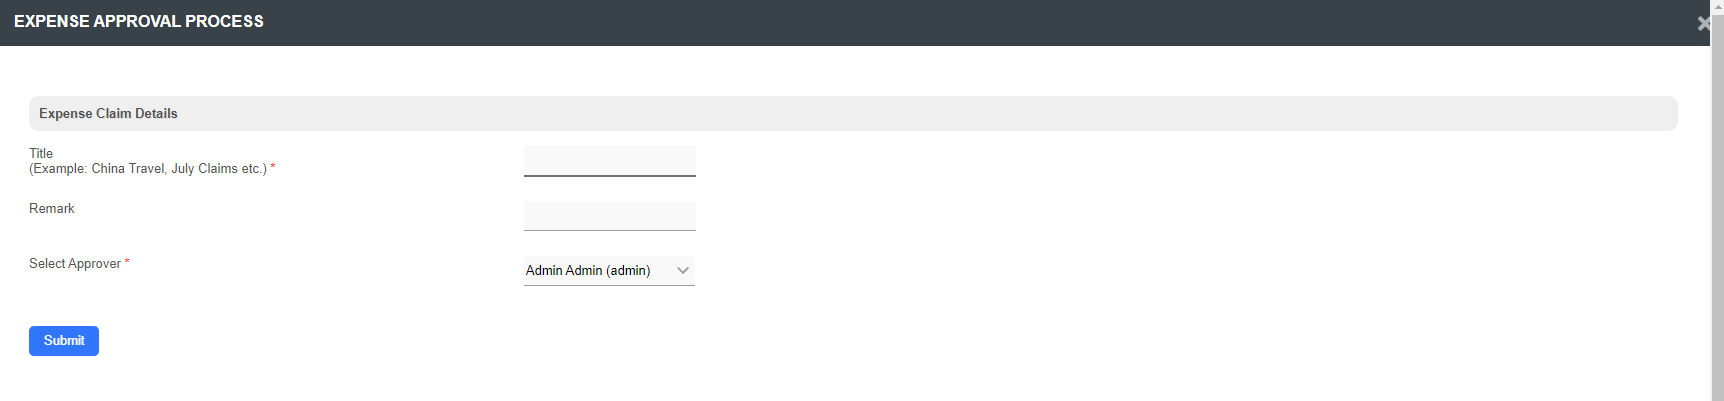Click the red asterisk beside Select Approver

127,262
